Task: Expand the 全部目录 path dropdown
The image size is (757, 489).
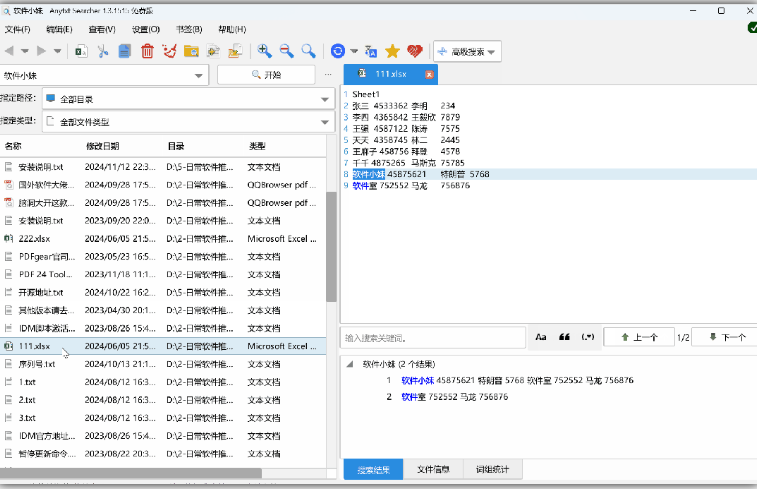Action: (x=325, y=99)
